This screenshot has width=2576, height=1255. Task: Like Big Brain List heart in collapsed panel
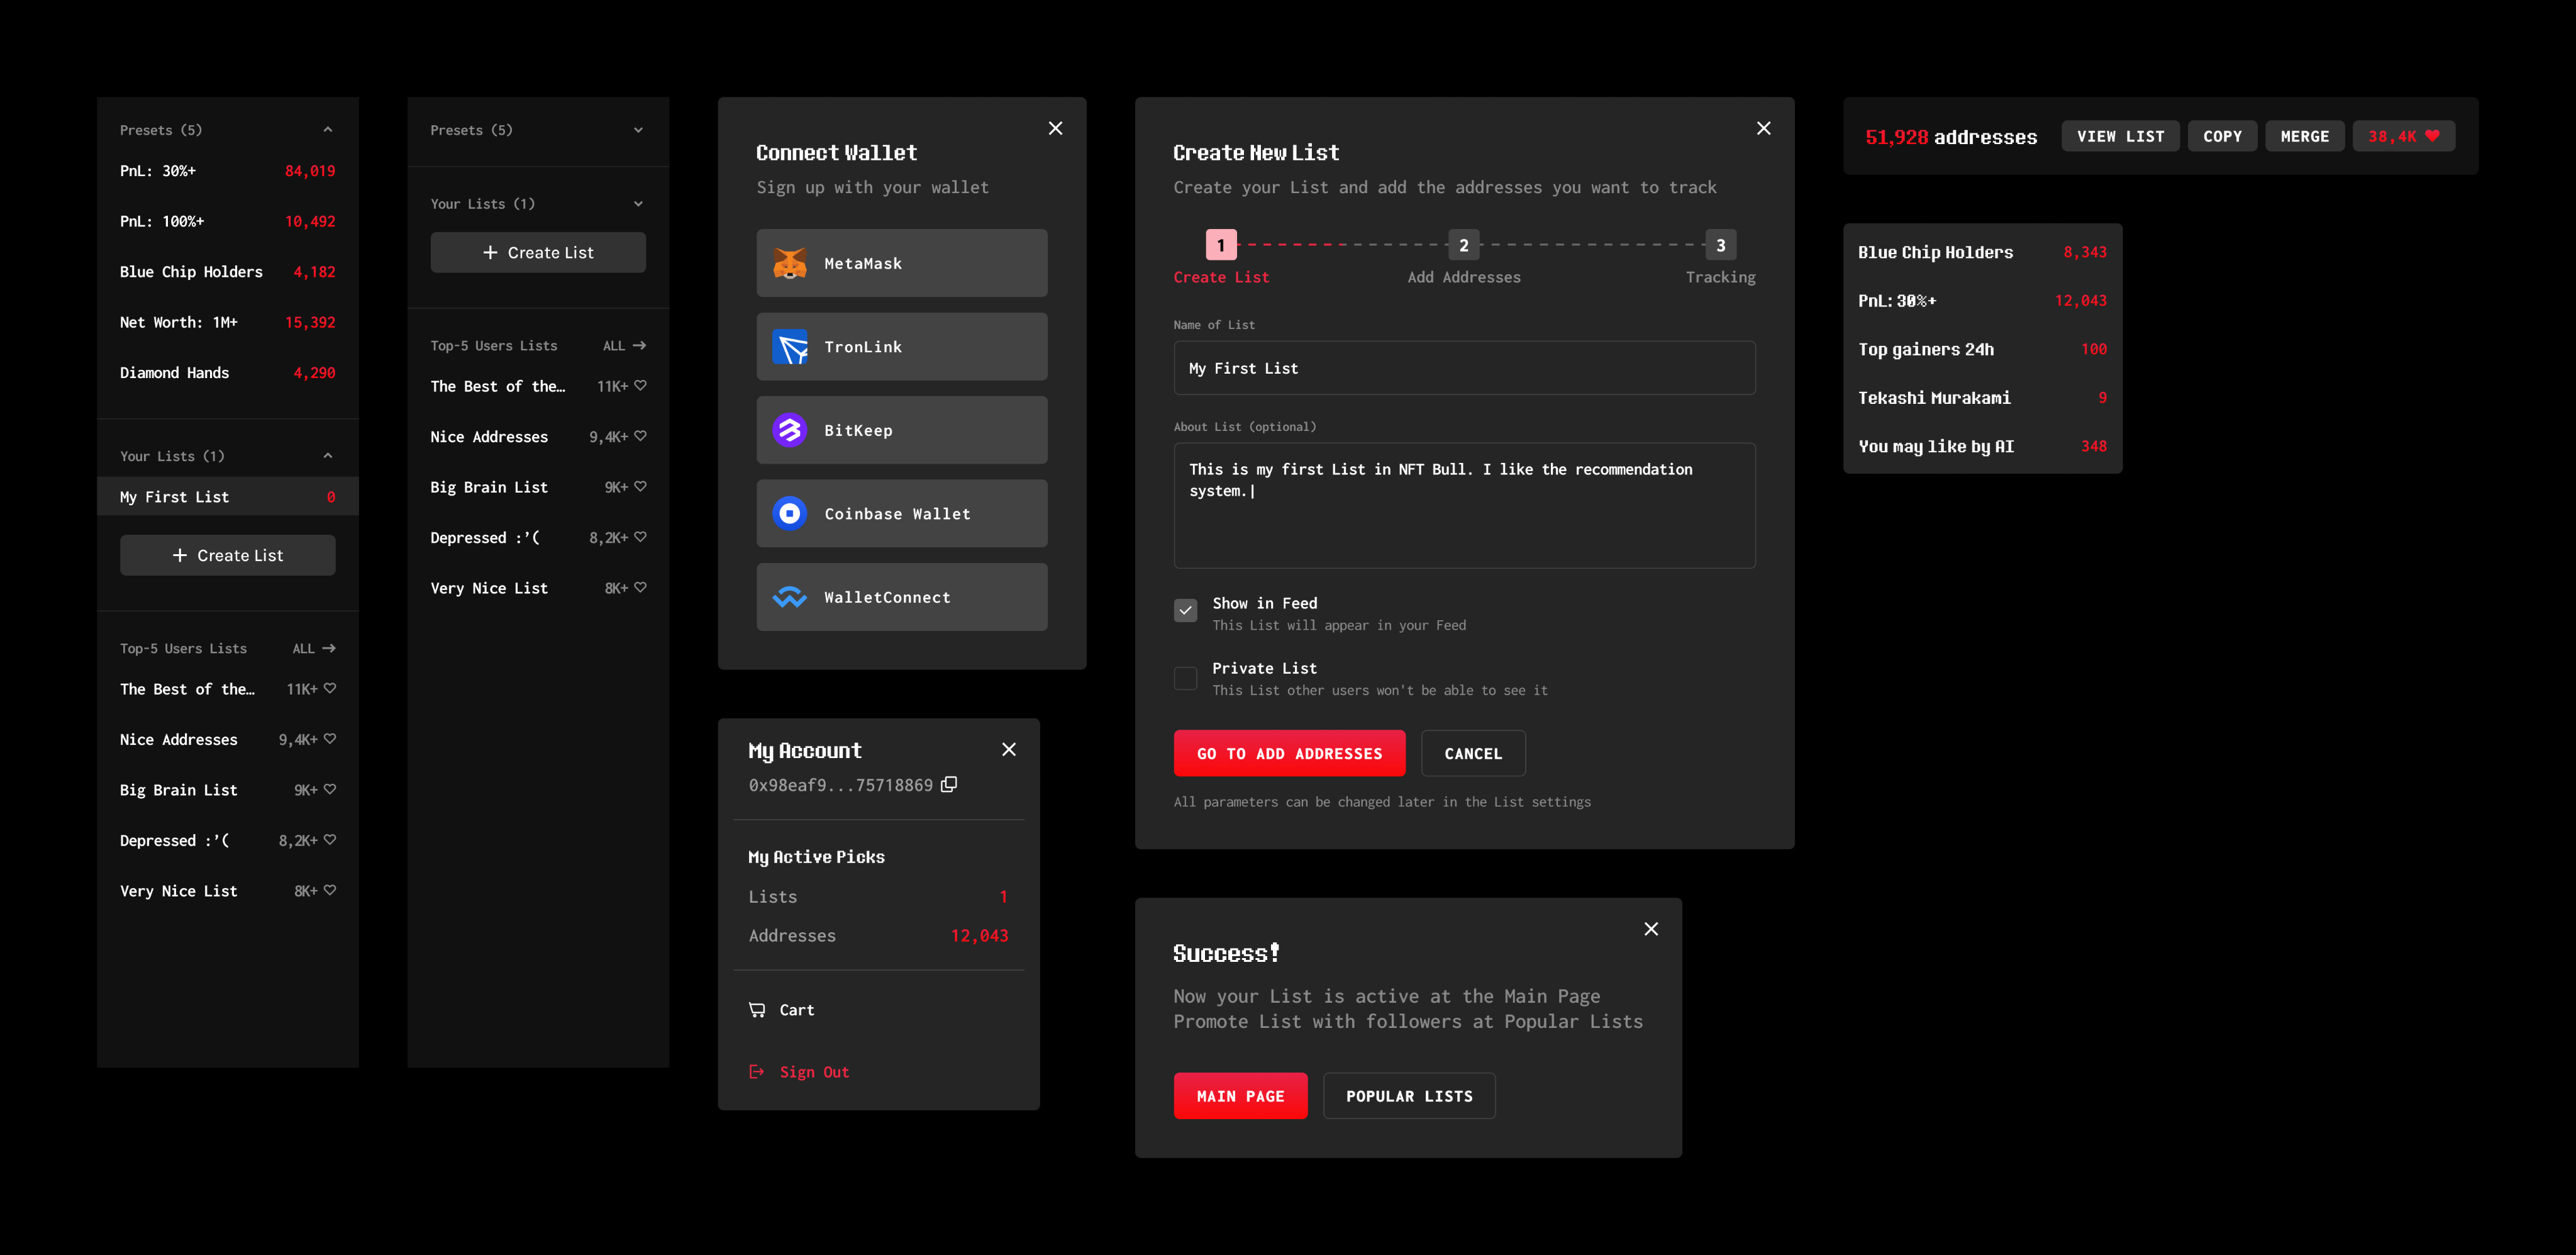641,486
